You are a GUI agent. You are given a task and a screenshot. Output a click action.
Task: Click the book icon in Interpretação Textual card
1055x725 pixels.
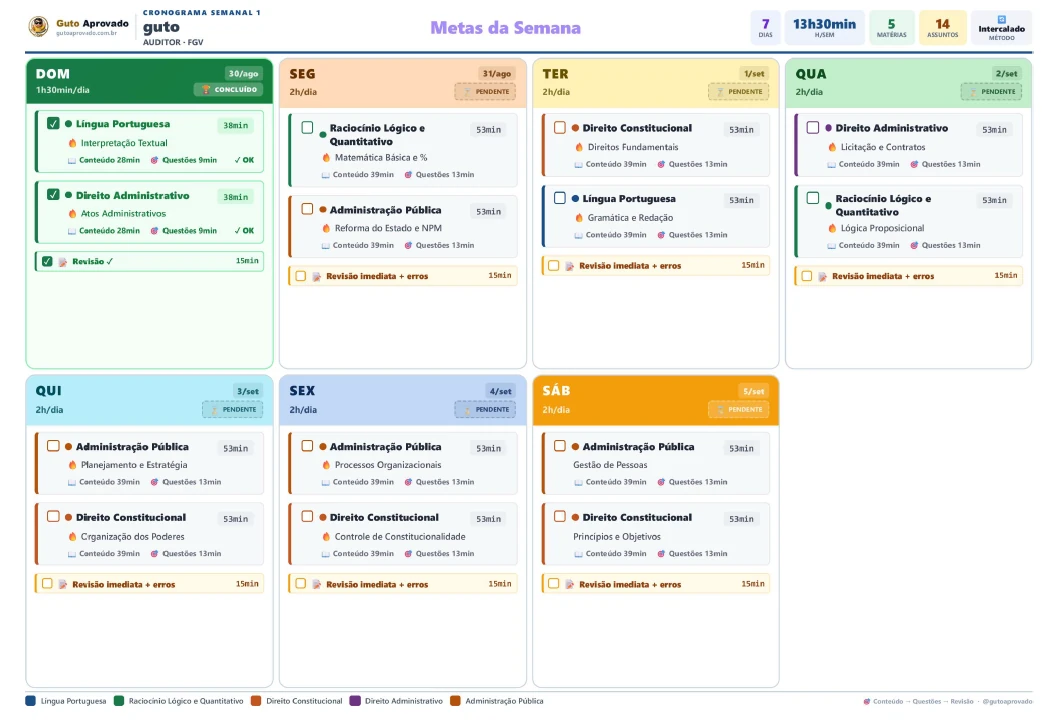click(71, 160)
